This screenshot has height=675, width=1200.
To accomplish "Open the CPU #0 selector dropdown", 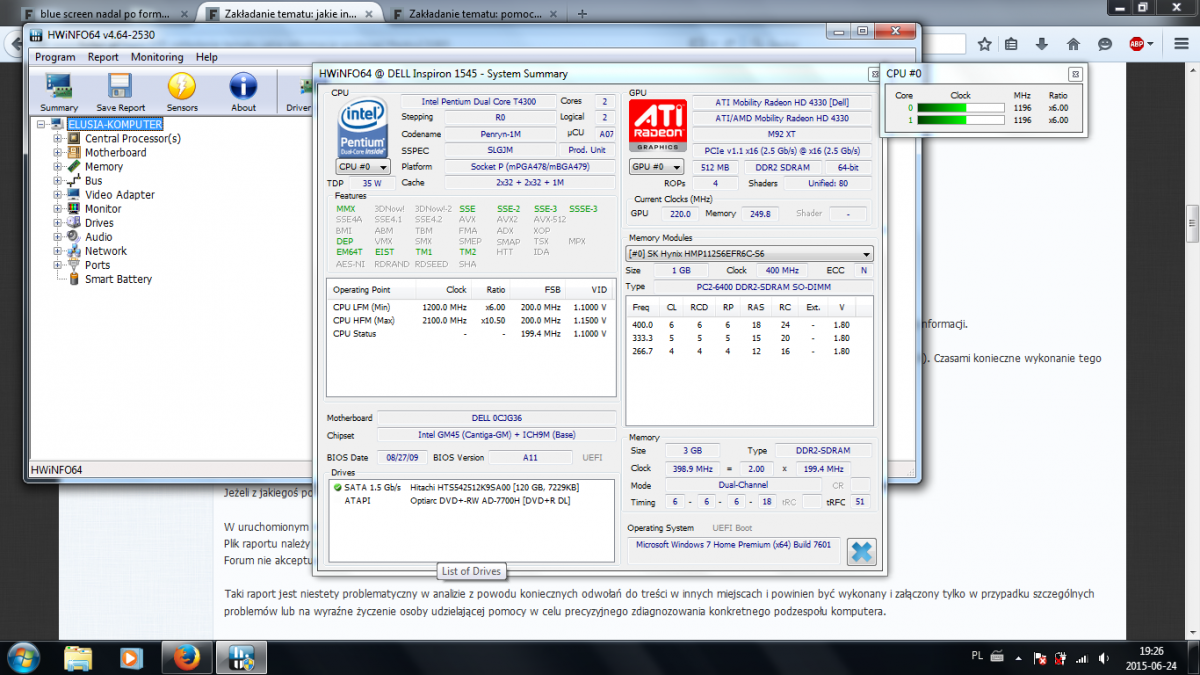I will pos(361,167).
